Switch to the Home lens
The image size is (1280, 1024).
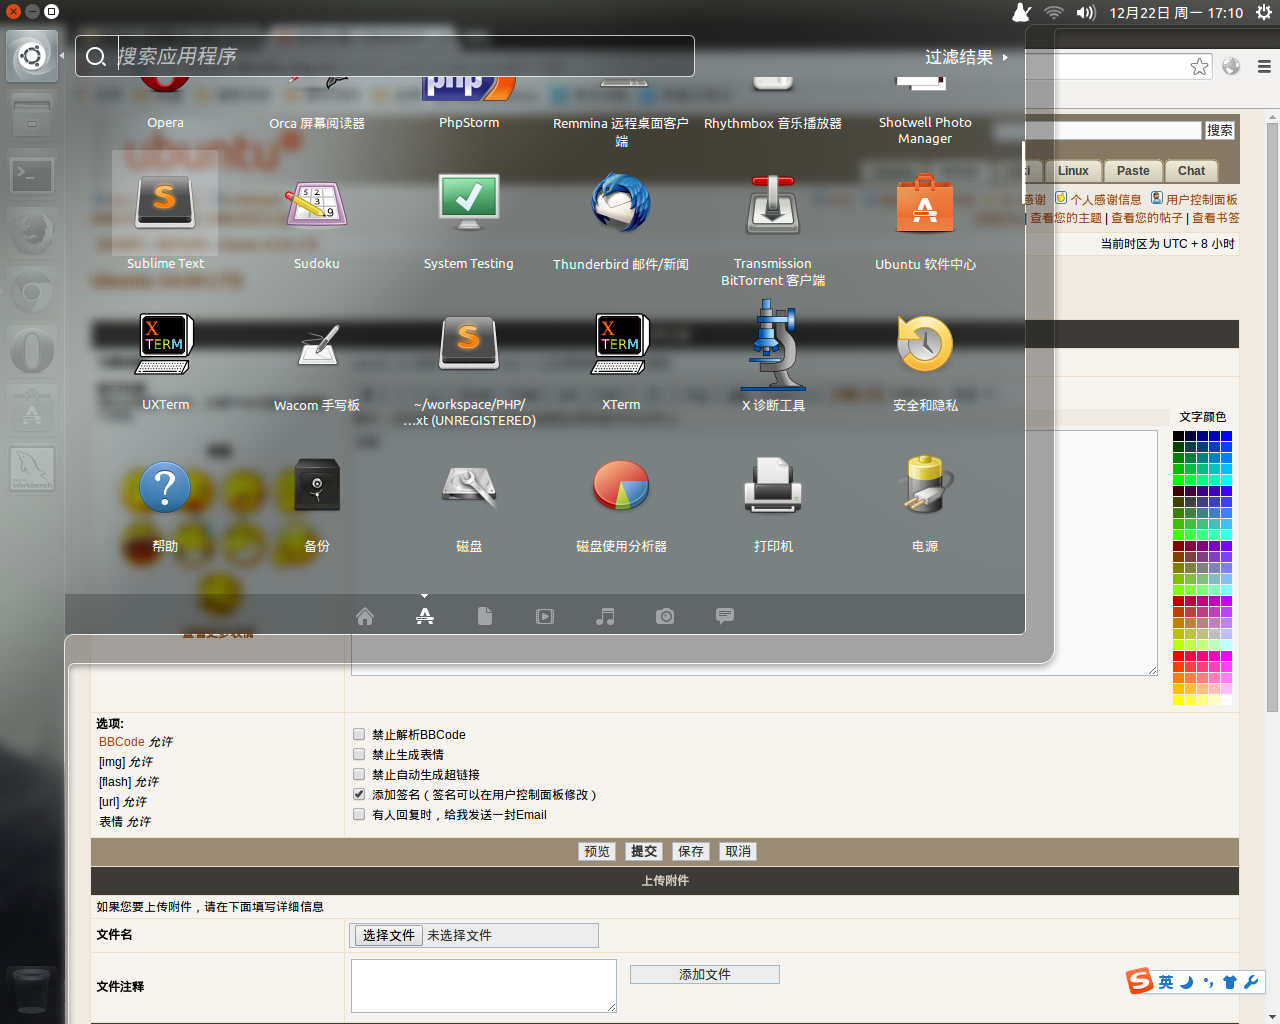(365, 616)
